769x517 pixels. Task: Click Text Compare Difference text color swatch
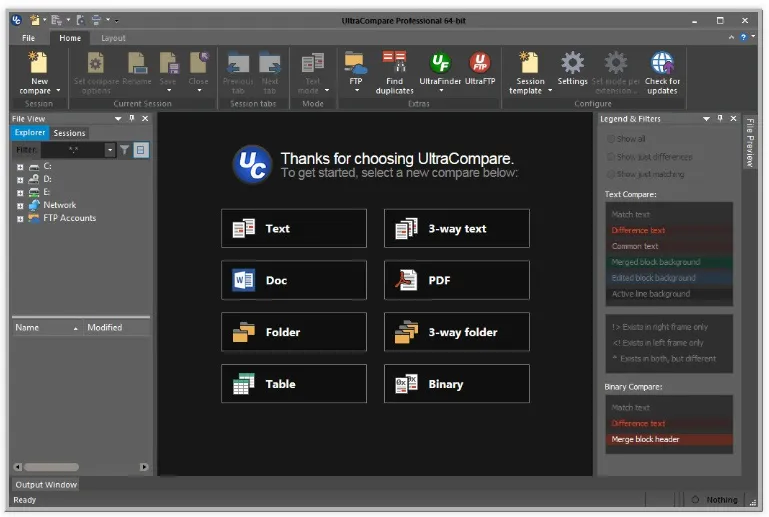tap(669, 230)
